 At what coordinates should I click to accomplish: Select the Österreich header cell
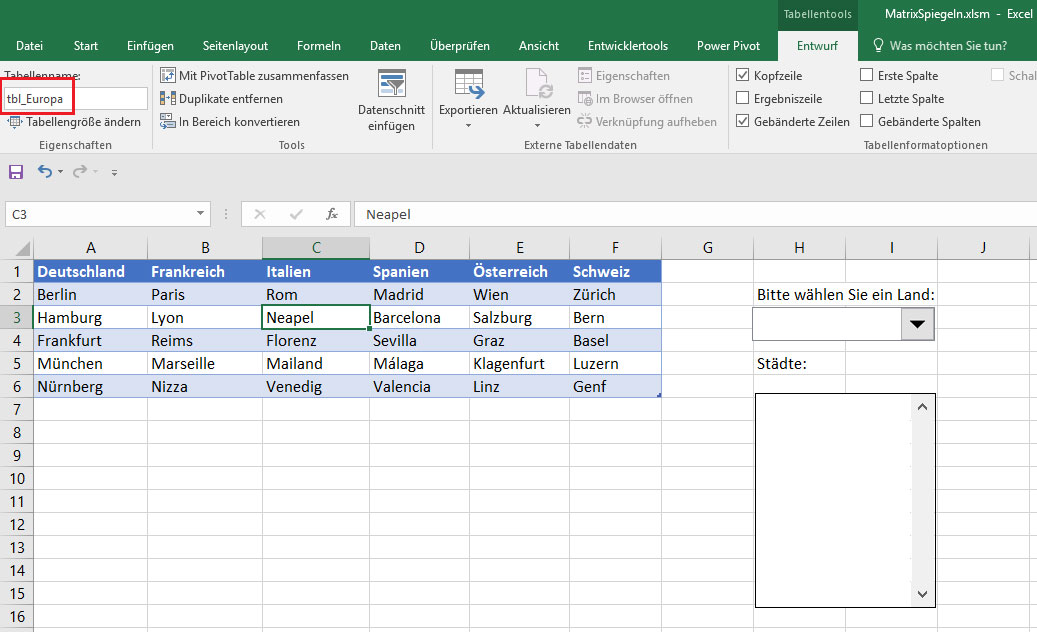click(x=519, y=271)
